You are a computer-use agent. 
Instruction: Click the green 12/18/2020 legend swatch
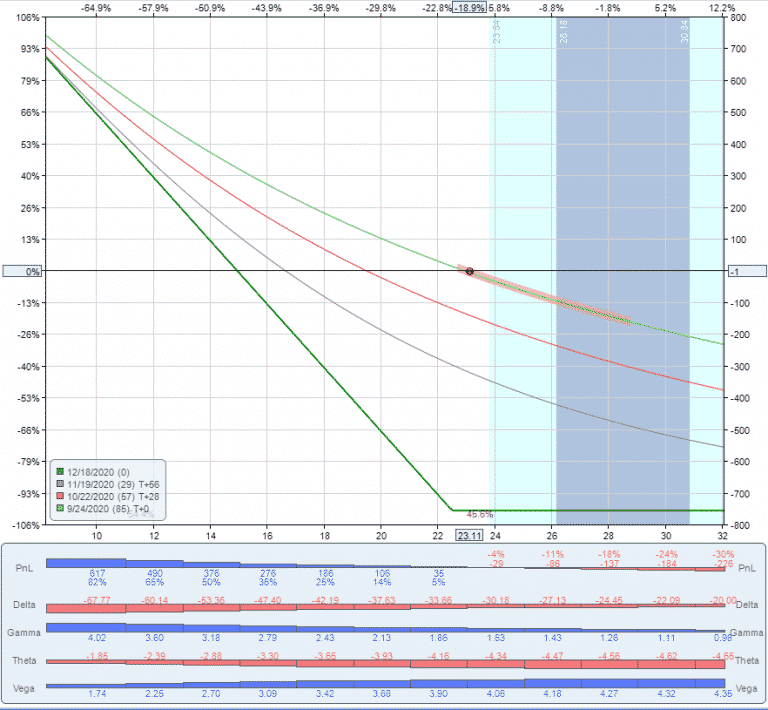[x=60, y=470]
